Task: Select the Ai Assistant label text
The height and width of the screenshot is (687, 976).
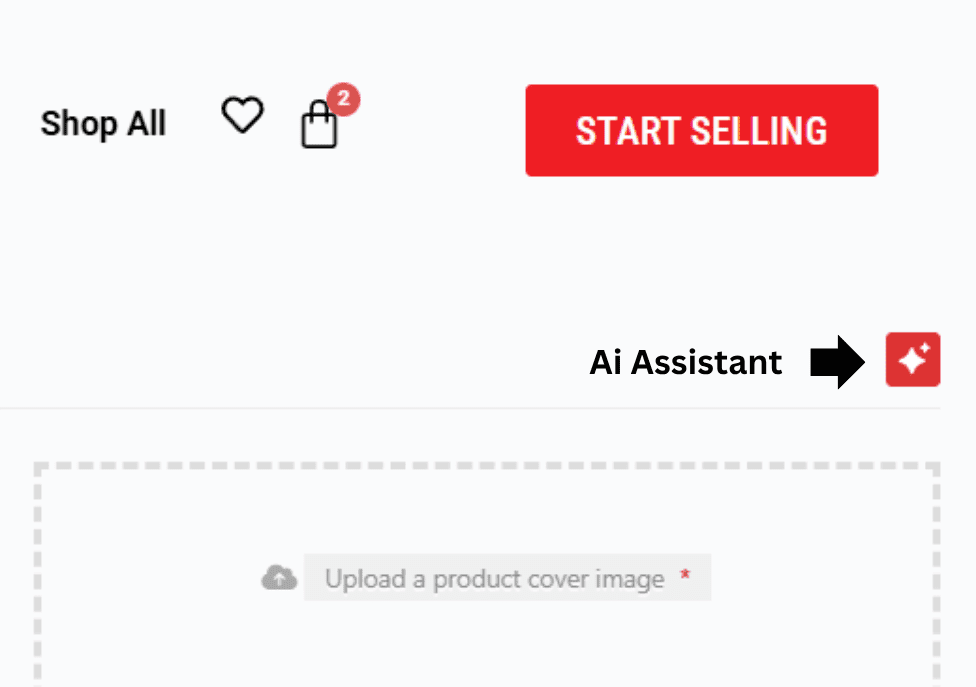Action: (x=685, y=362)
